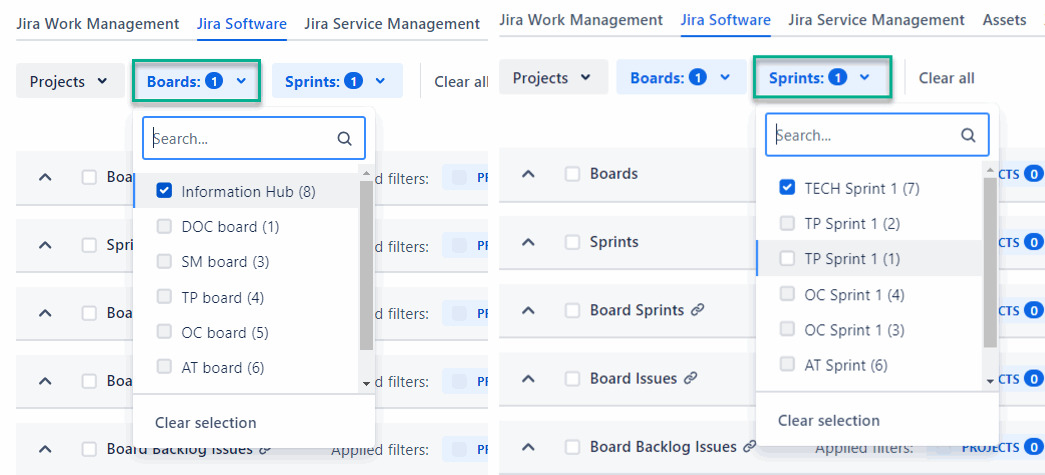The image size is (1045, 475).
Task: Tick Sprints row checkbox in right screenshot
Action: pos(572,242)
